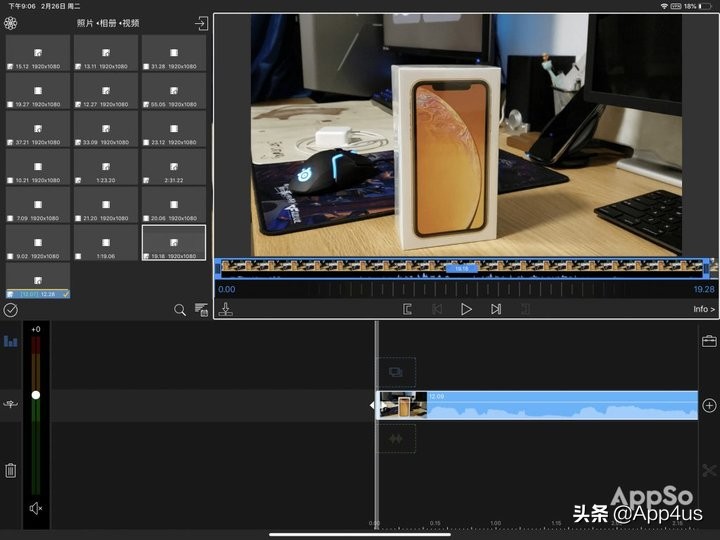Tap the video preview image
The width and height of the screenshot is (720, 540).
(466, 135)
